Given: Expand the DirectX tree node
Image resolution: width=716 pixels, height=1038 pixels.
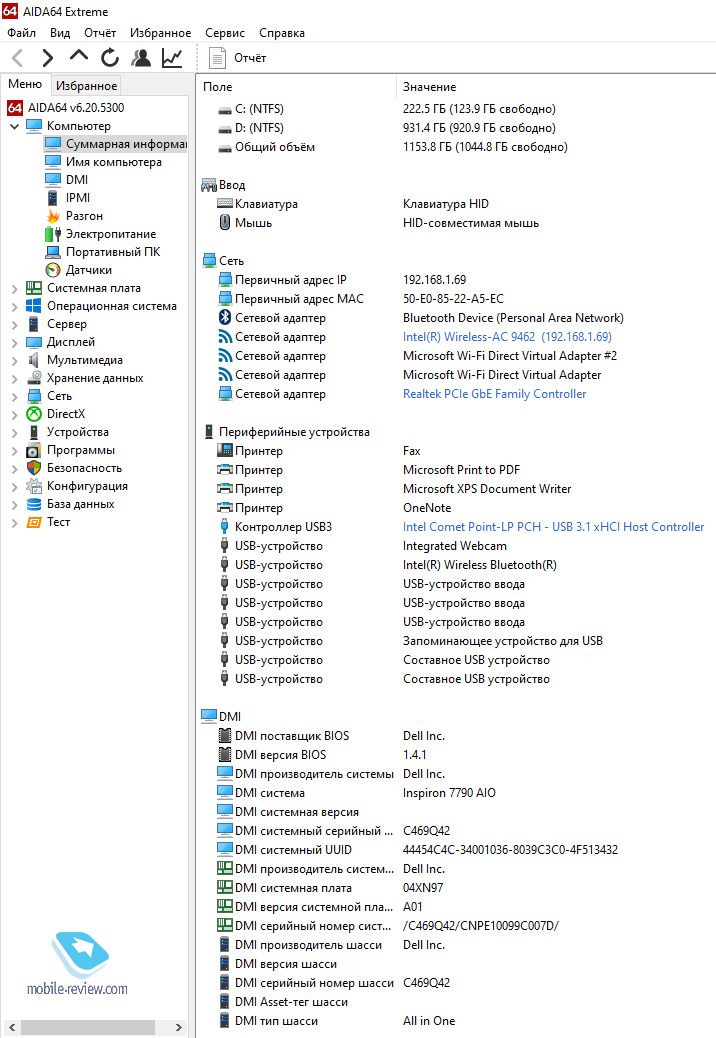Looking at the screenshot, I should [x=15, y=414].
